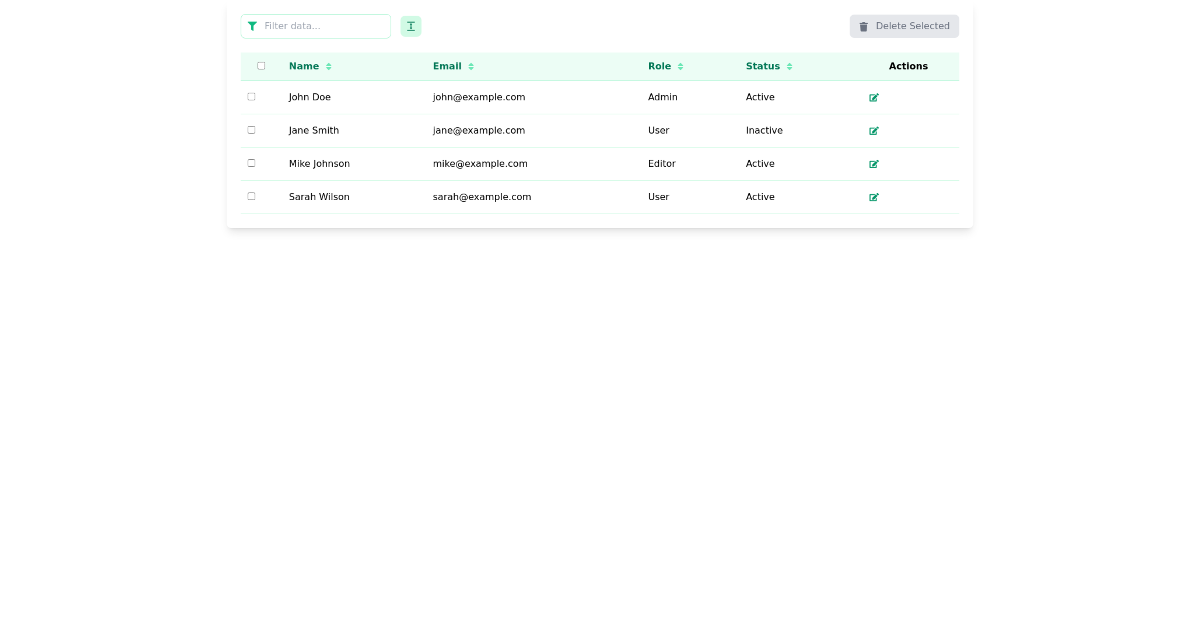1200x630 pixels.
Task: Click the Actions column header
Action: click(908, 66)
